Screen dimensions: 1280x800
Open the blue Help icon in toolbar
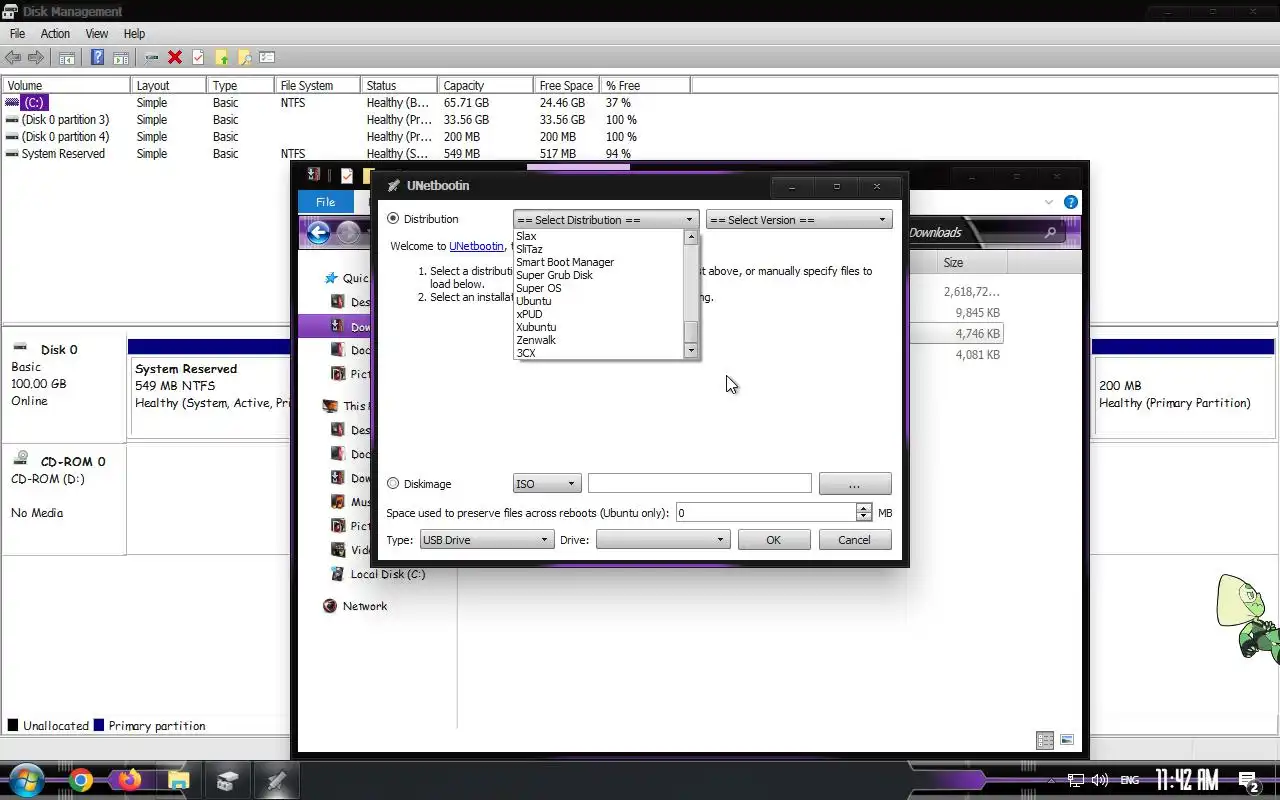[97, 58]
